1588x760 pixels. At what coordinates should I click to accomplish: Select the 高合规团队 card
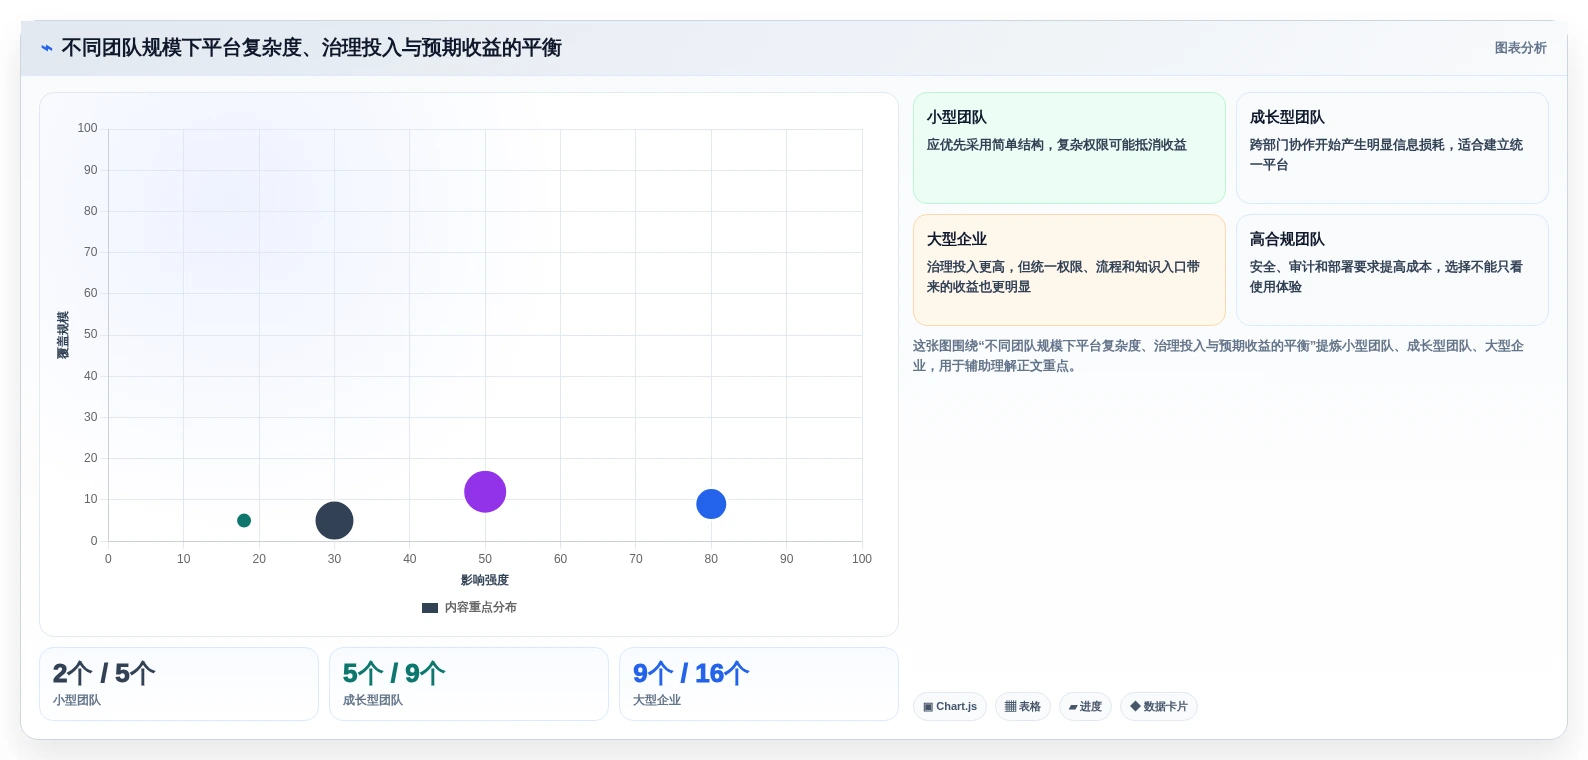click(1392, 270)
